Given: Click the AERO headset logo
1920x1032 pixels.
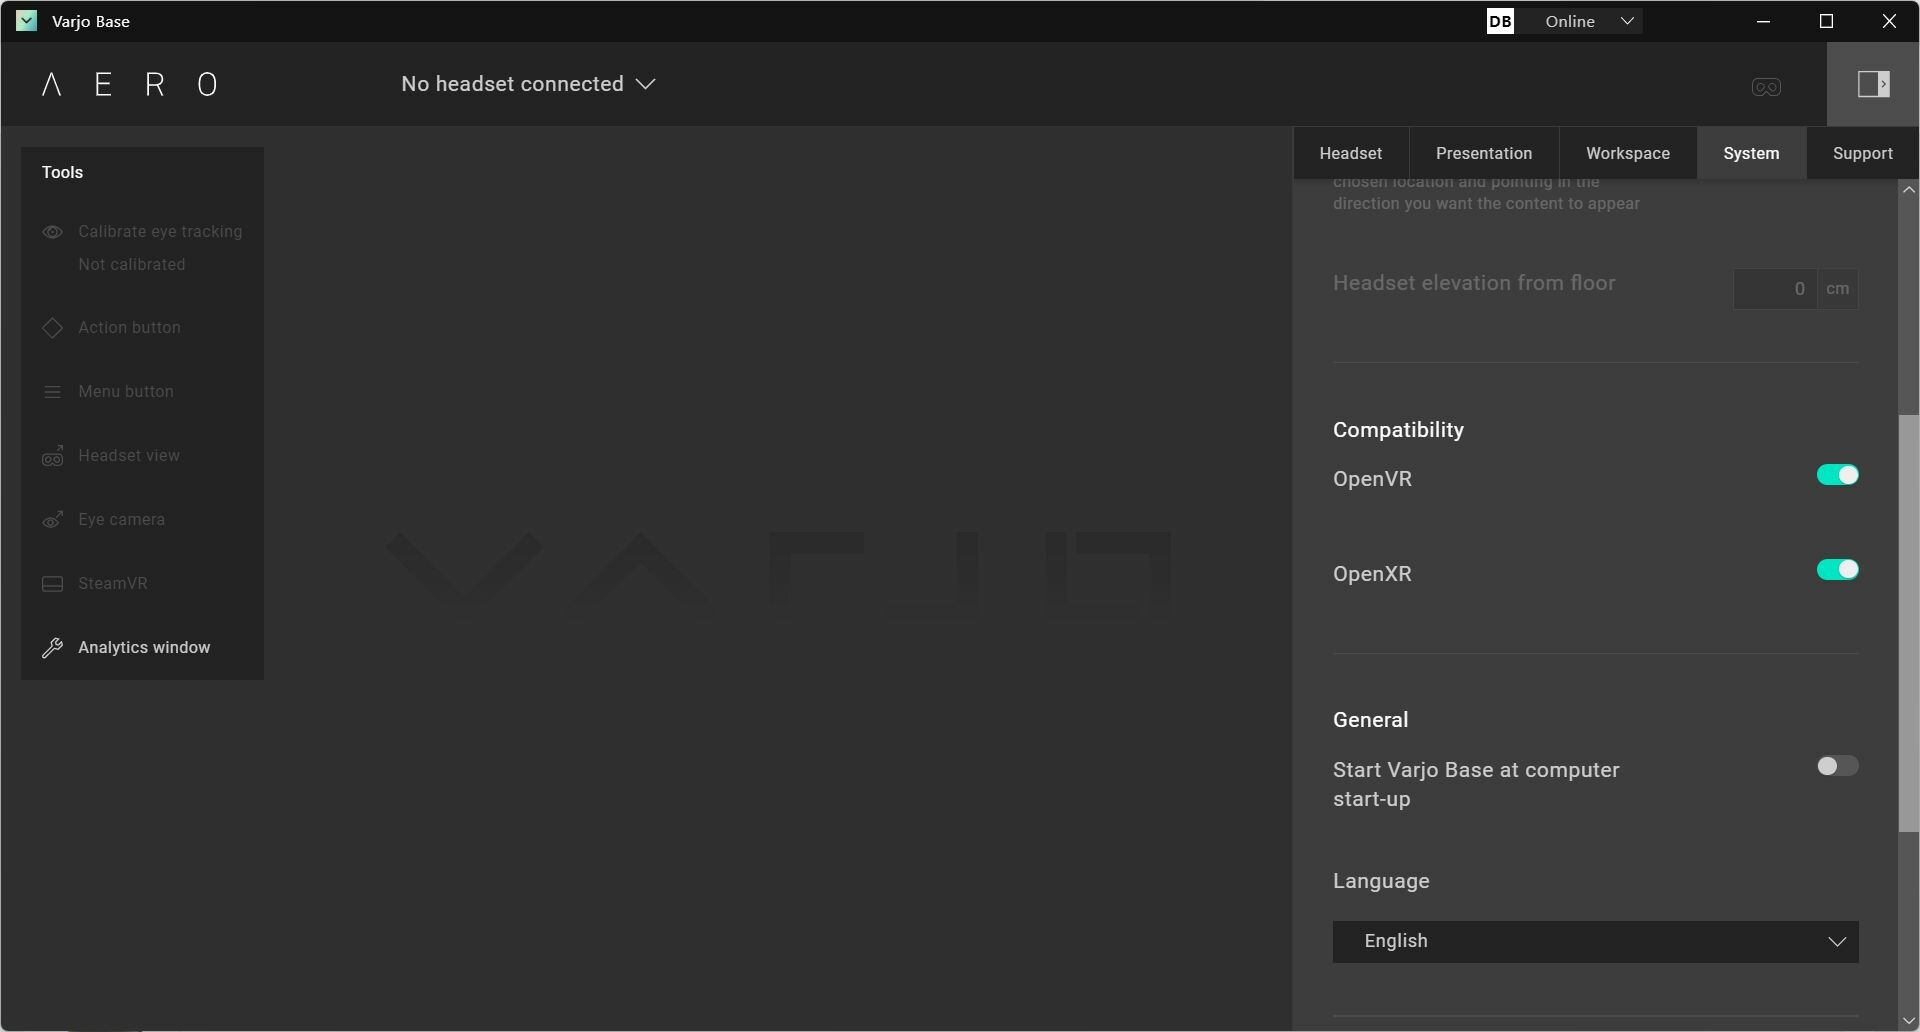Looking at the screenshot, I should click(129, 84).
